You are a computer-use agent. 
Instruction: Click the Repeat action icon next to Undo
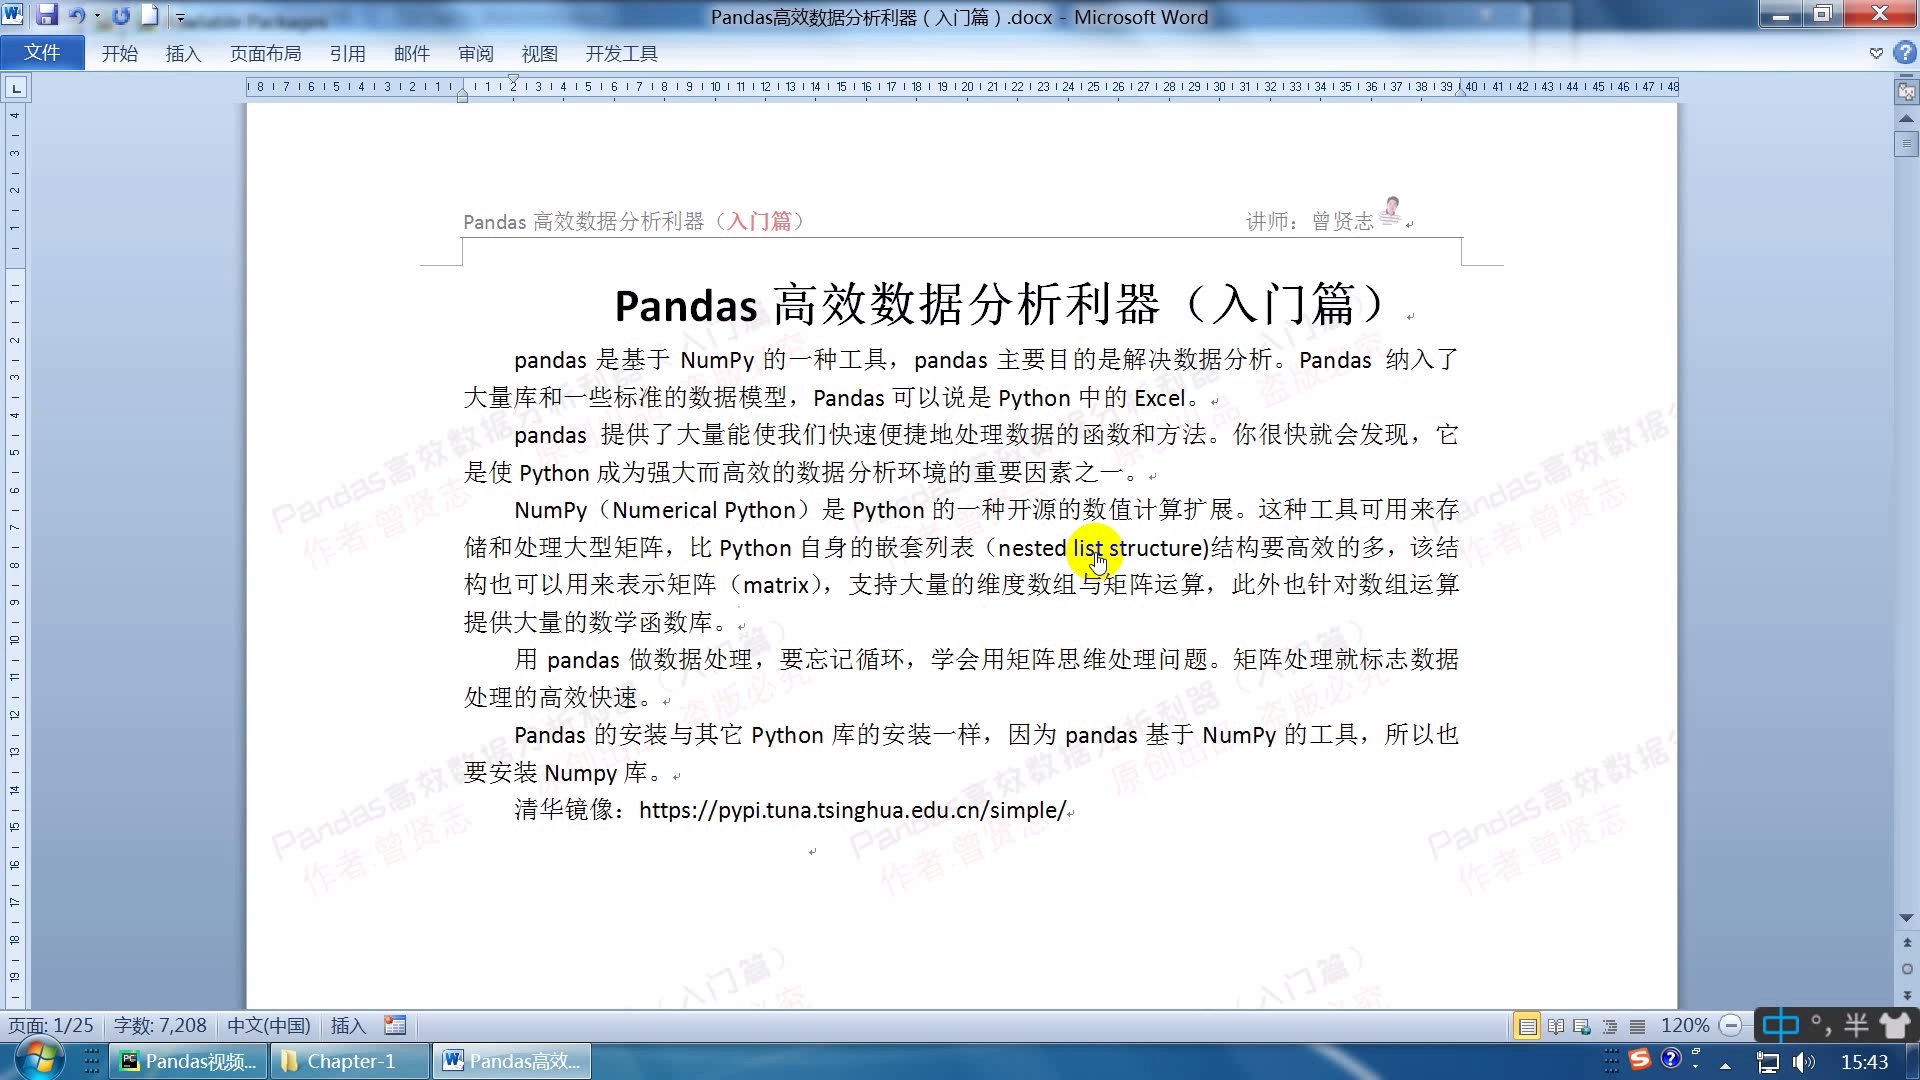(121, 16)
